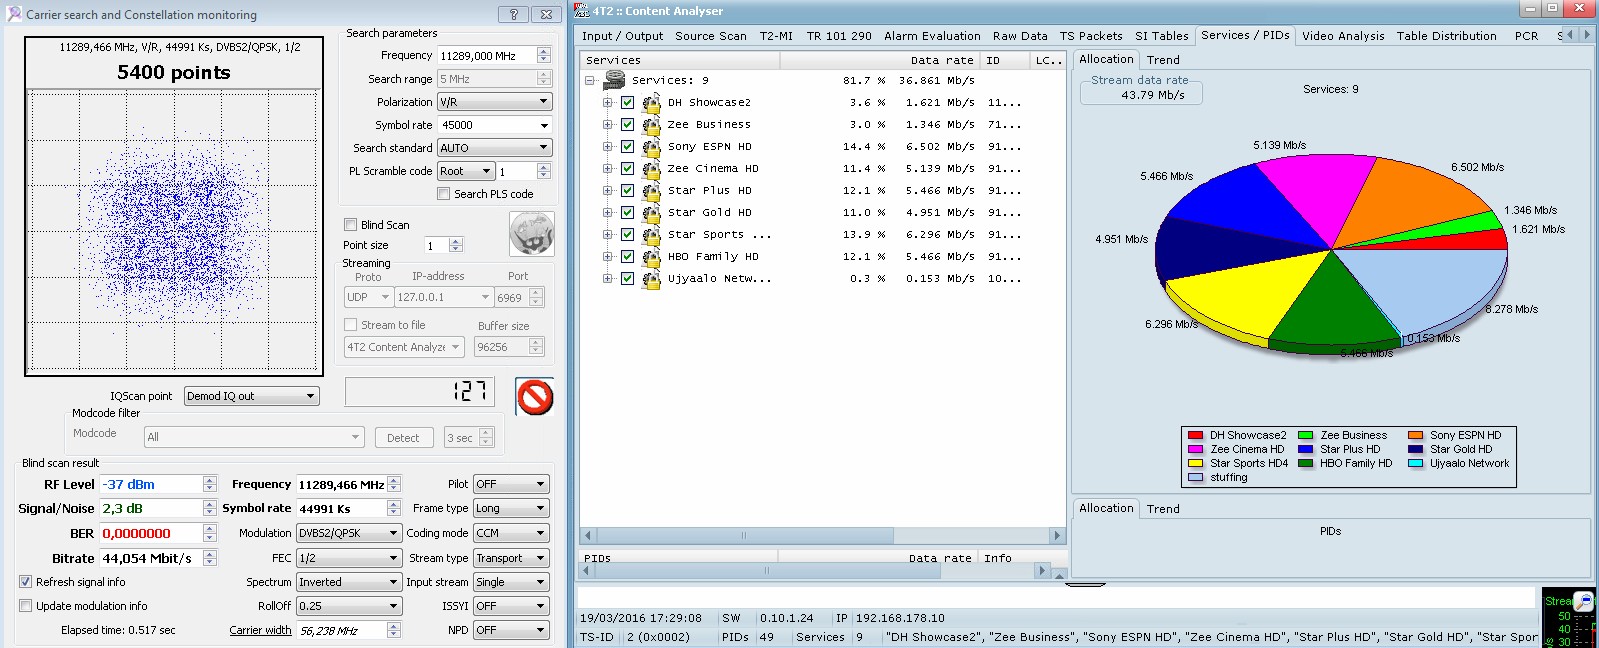
Task: Uncheck Refresh signal info
Action: coord(25,581)
